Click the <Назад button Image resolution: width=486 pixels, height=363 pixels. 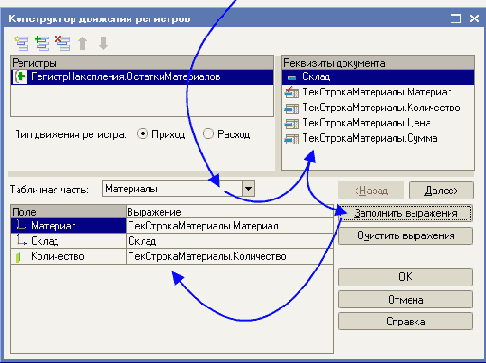click(x=371, y=190)
